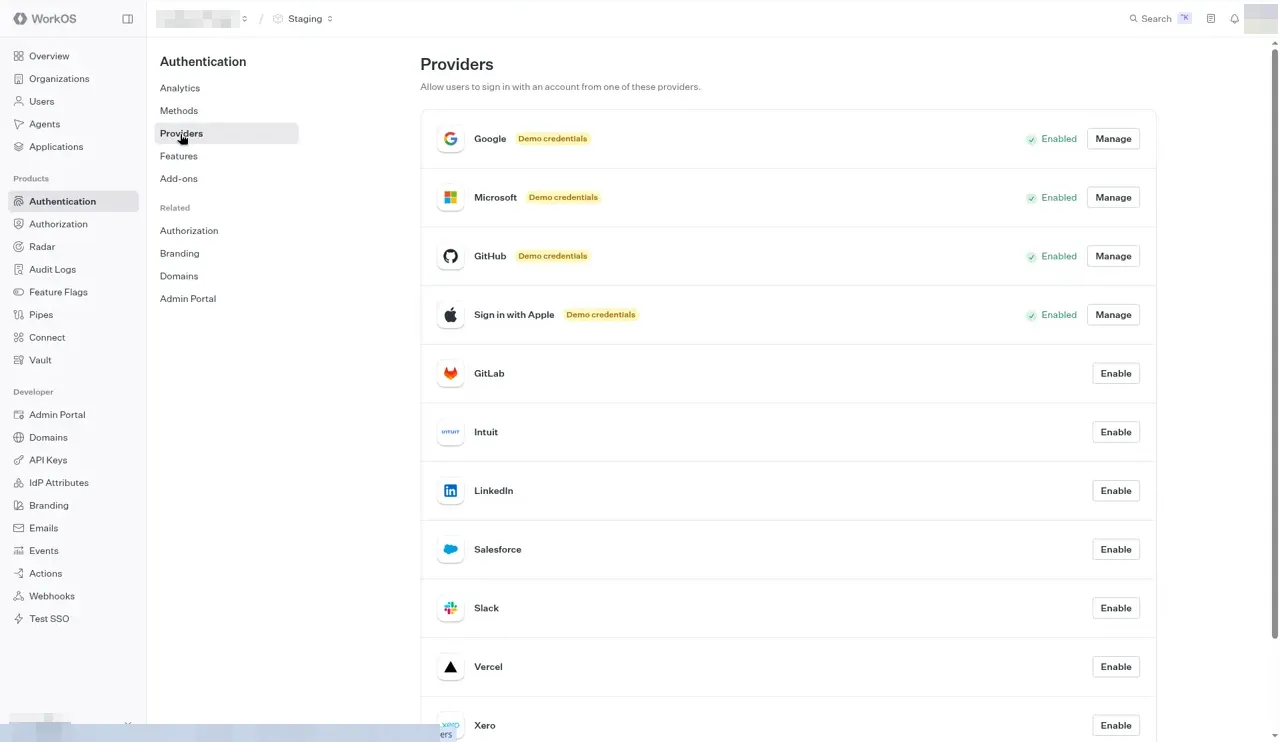Click the Radar icon
1280x742 pixels.
tap(19, 247)
